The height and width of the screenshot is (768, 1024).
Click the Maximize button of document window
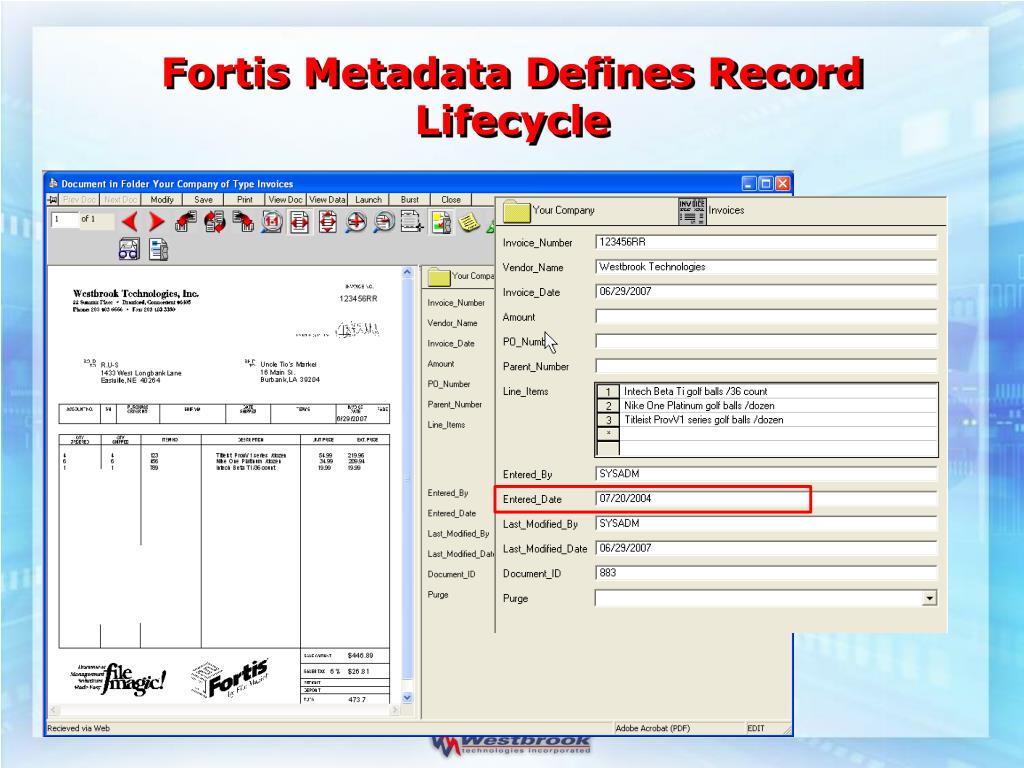766,184
